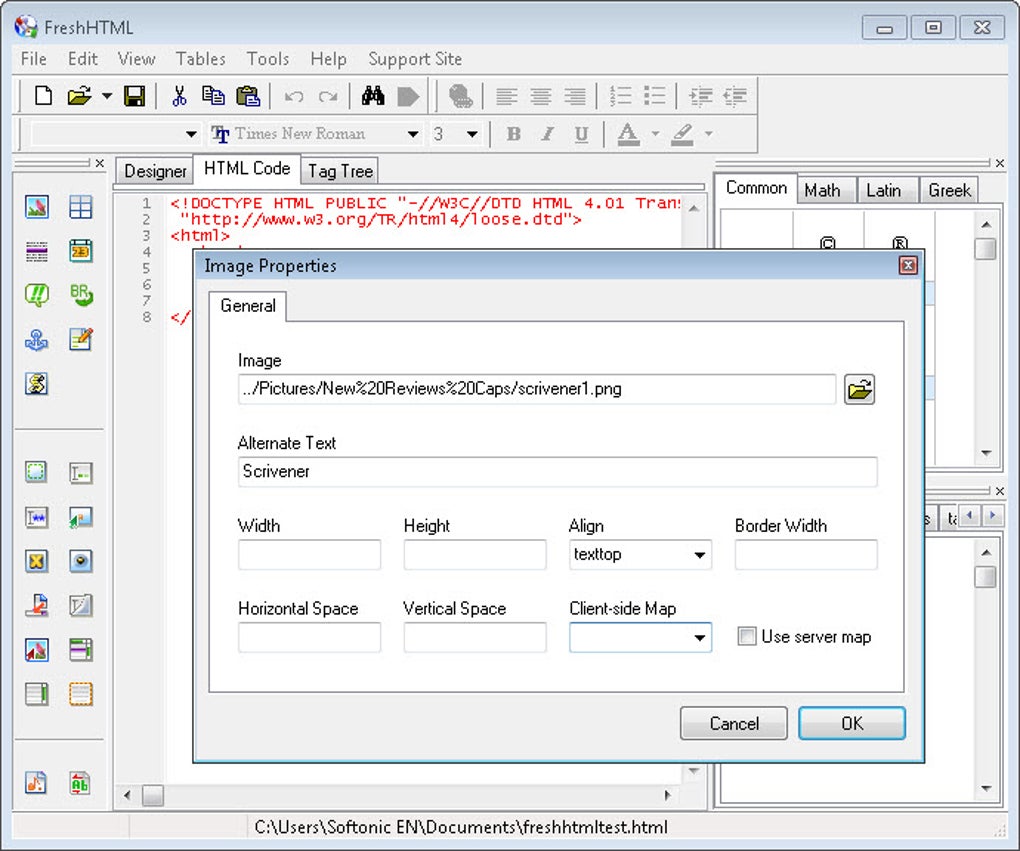The height and width of the screenshot is (851, 1020).
Task: Open the Support Site menu
Action: [x=415, y=59]
